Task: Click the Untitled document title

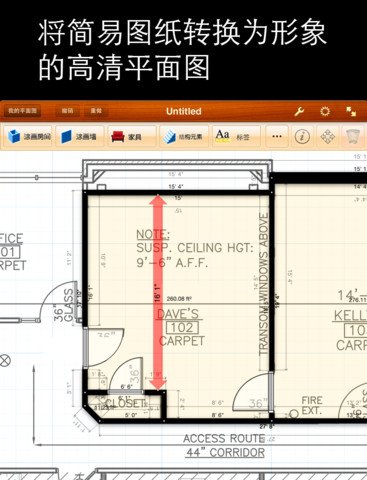Action: click(x=184, y=111)
